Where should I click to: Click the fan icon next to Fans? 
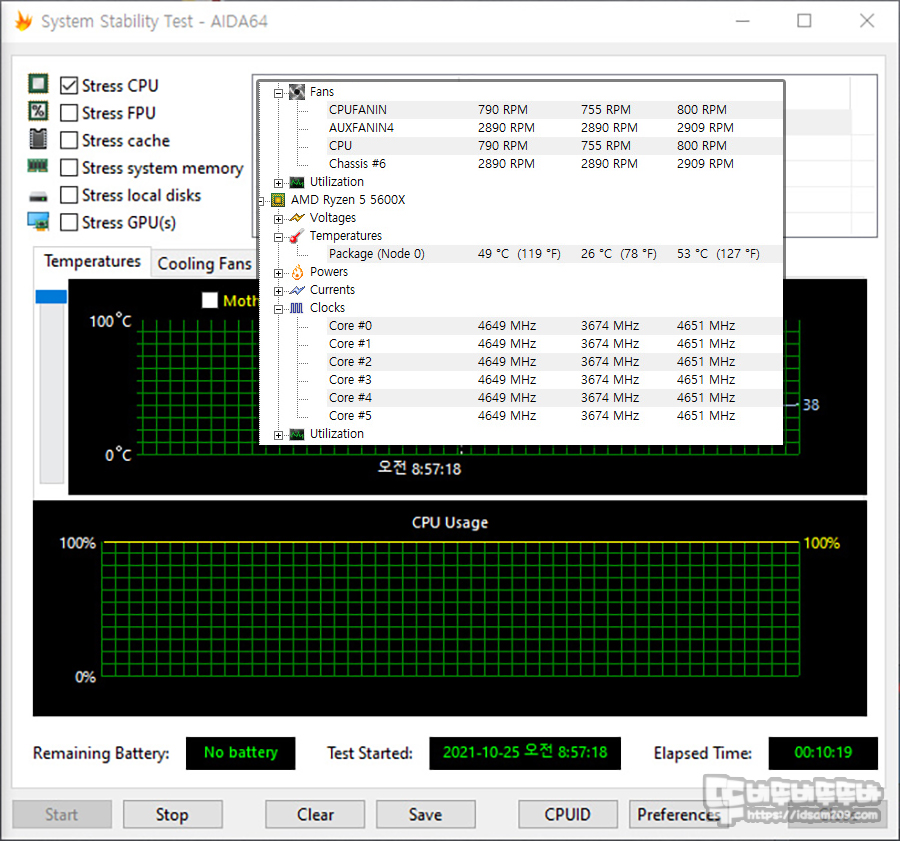coord(297,92)
